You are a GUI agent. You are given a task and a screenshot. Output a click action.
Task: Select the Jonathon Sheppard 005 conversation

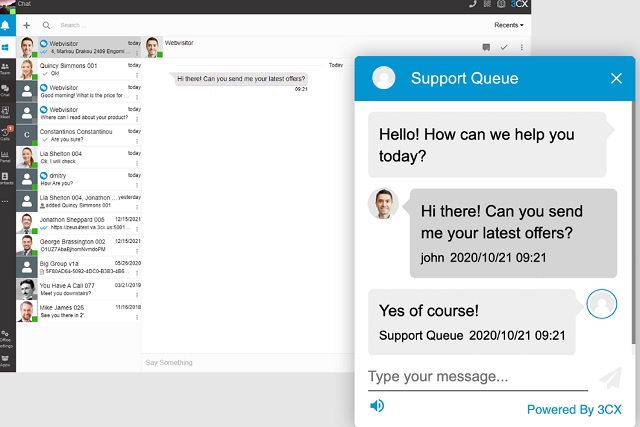coord(80,223)
